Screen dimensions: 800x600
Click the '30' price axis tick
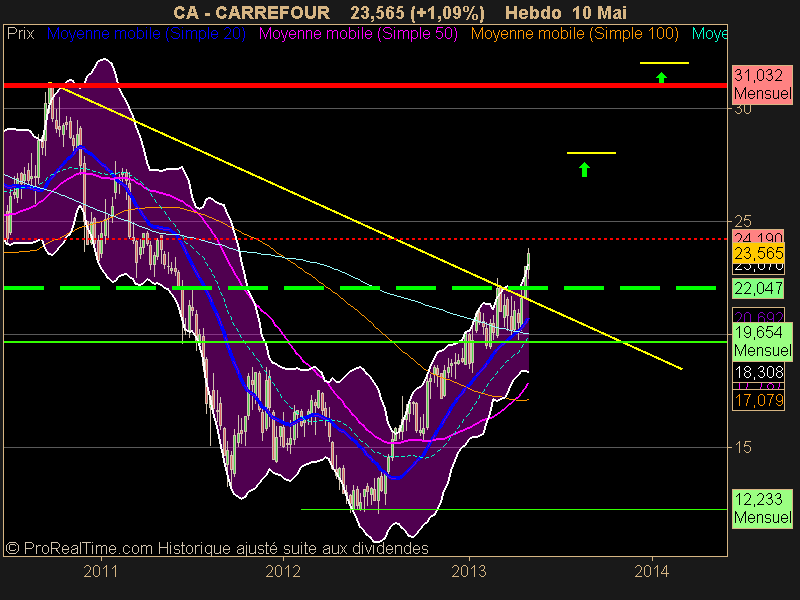[743, 109]
